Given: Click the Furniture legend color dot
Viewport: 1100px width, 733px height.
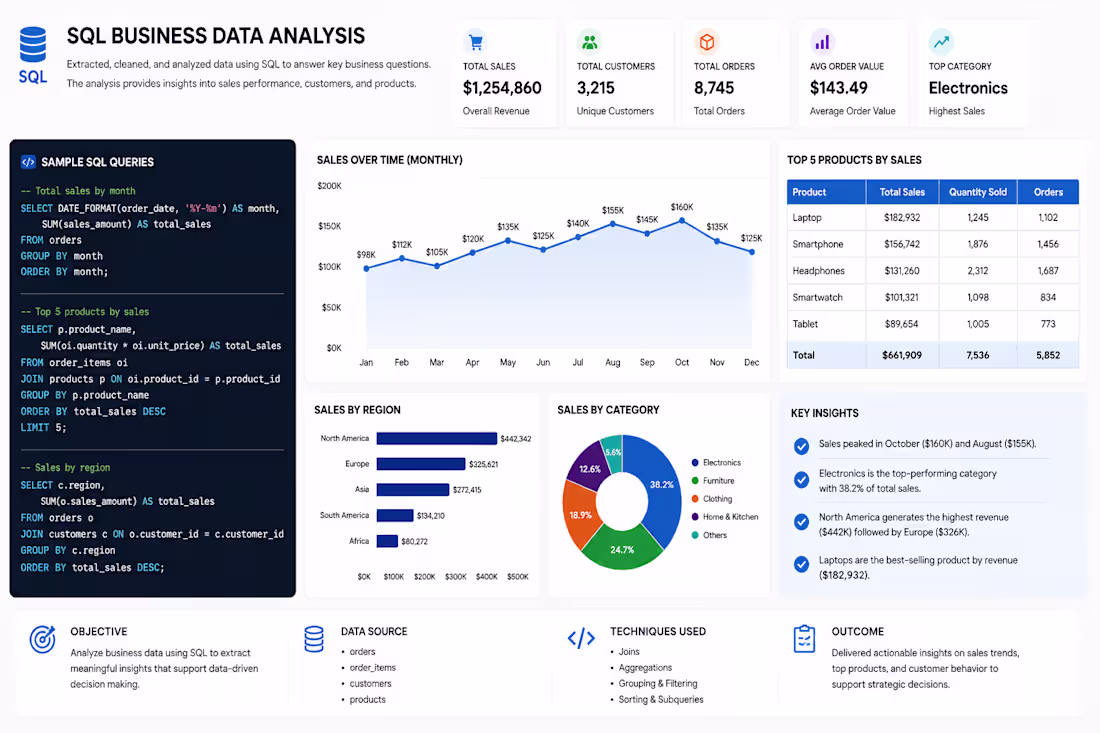Looking at the screenshot, I should coord(695,481).
